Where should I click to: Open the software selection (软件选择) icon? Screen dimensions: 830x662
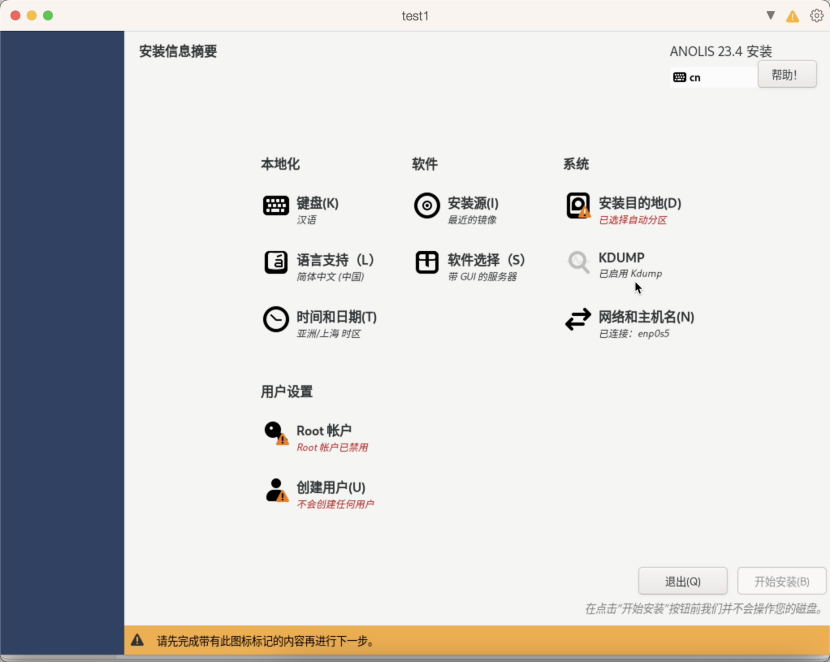427,262
